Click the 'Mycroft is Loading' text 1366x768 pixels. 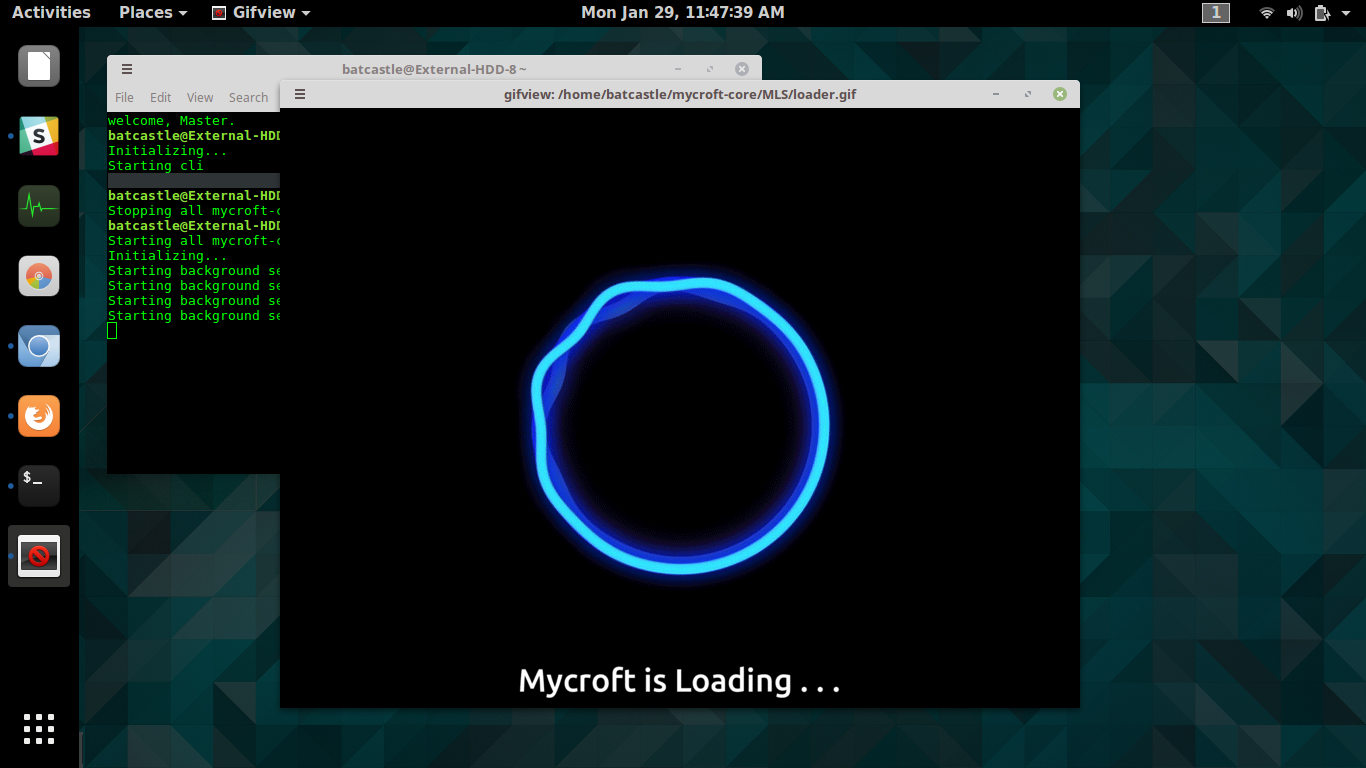click(x=679, y=681)
